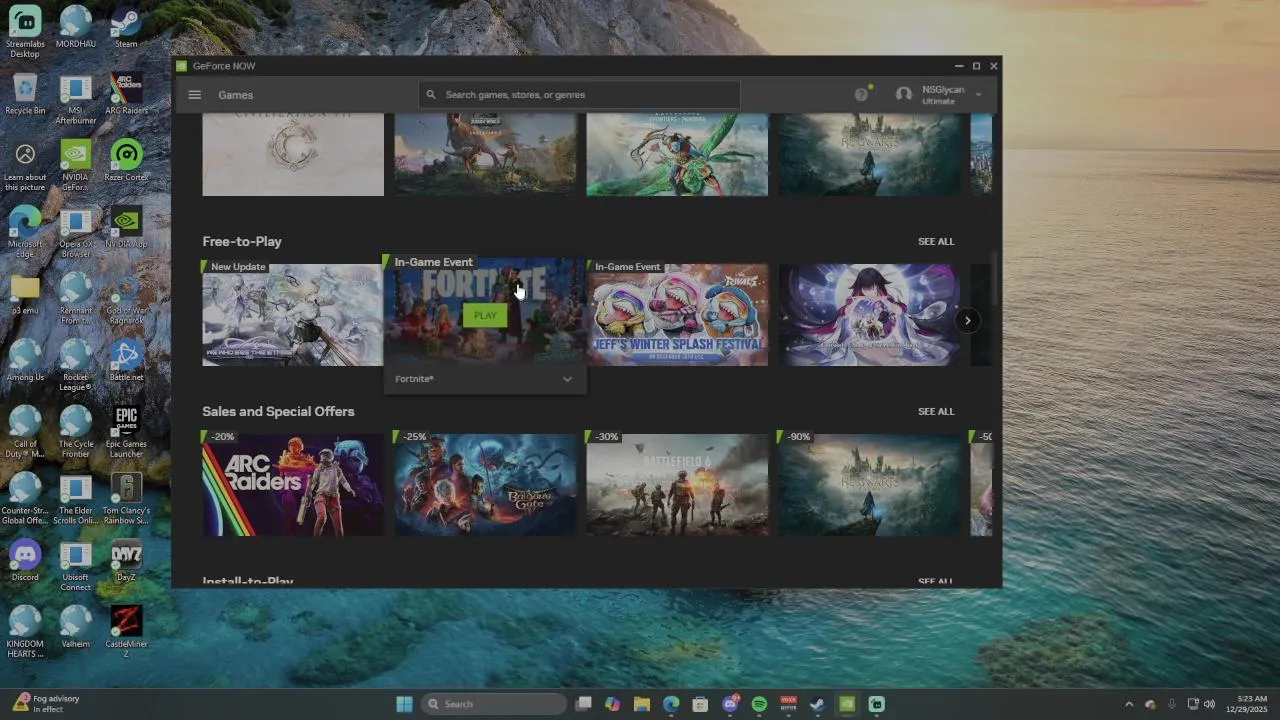Click the Windows taskbar Search box

click(x=494, y=704)
